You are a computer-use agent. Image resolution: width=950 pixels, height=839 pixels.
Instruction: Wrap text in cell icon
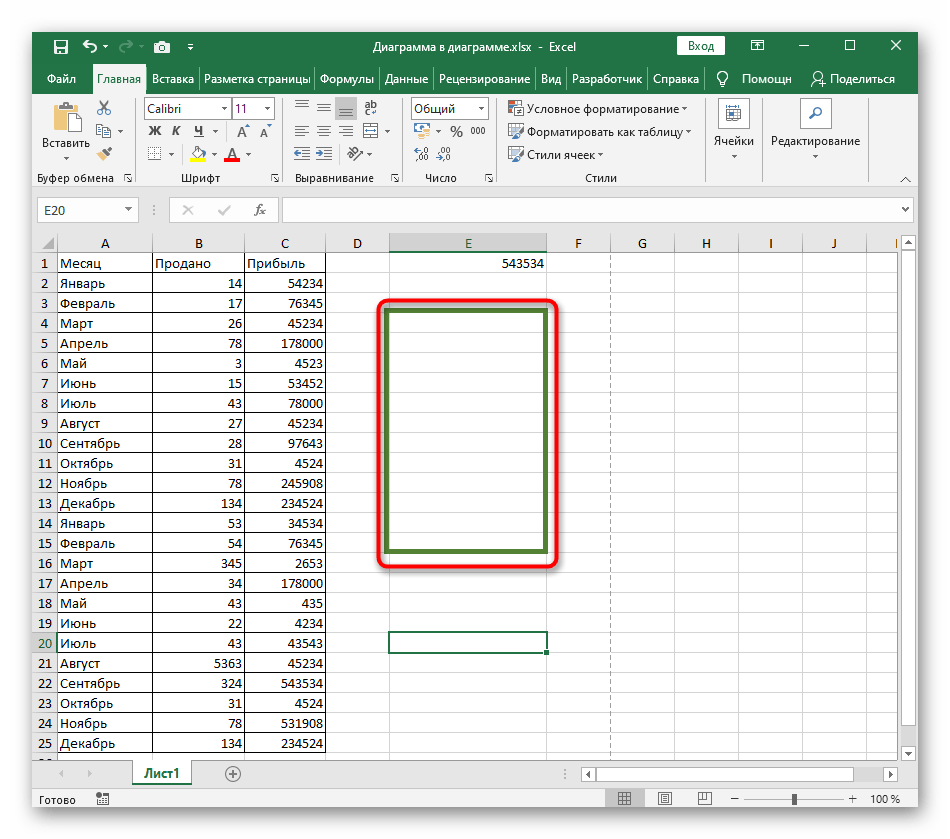[x=370, y=108]
